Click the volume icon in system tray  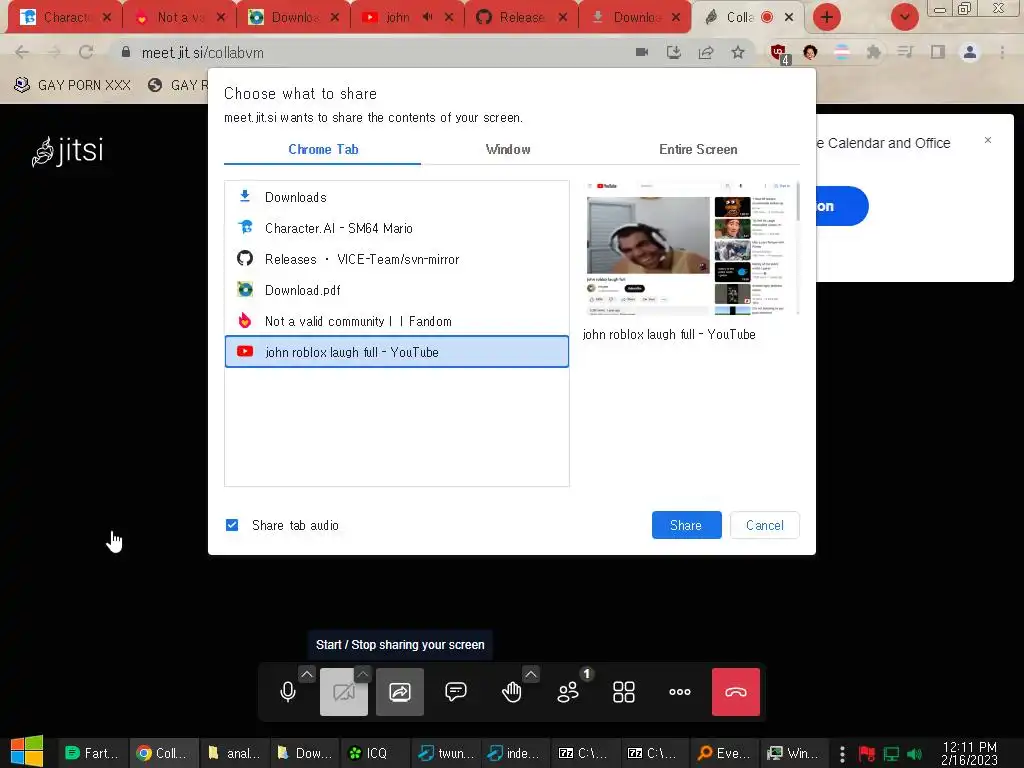point(914,754)
